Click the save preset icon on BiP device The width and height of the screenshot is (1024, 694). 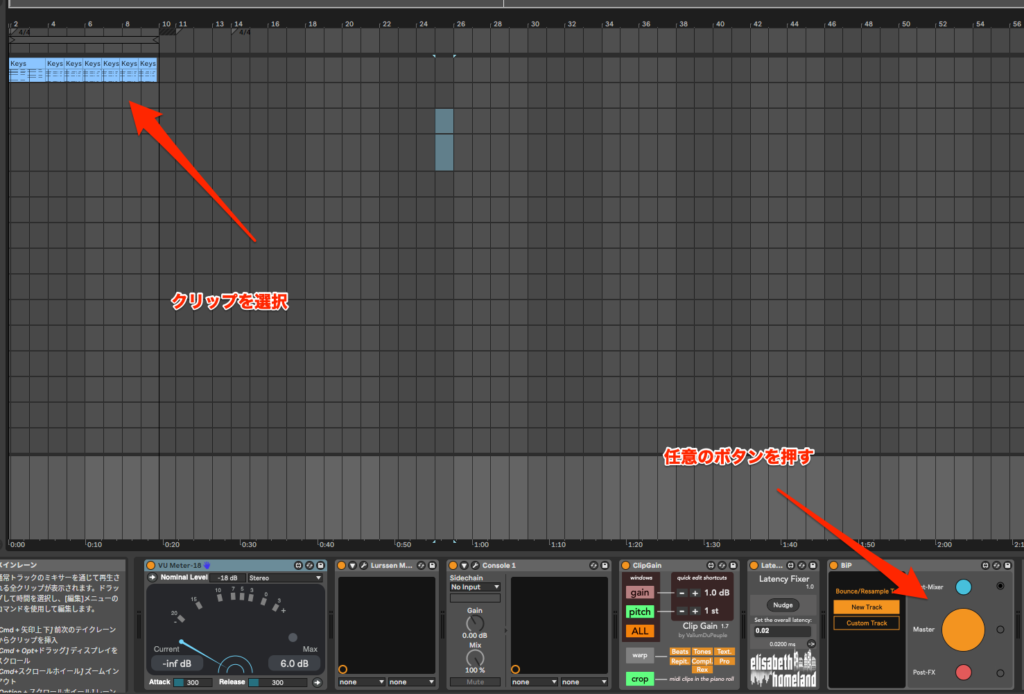[x=1008, y=565]
